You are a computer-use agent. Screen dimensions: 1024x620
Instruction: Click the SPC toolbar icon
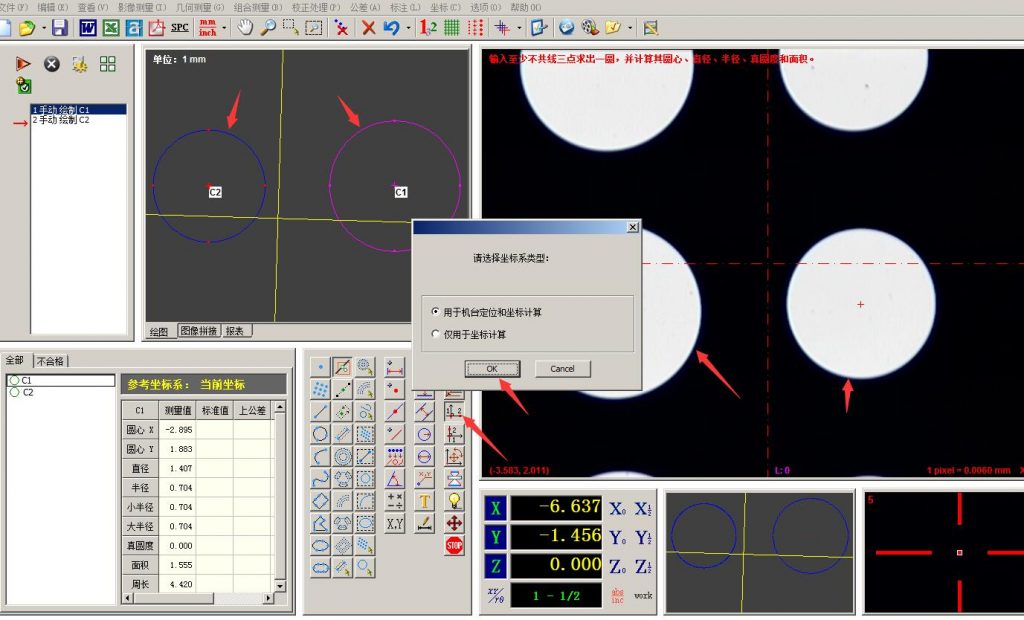pyautogui.click(x=180, y=28)
